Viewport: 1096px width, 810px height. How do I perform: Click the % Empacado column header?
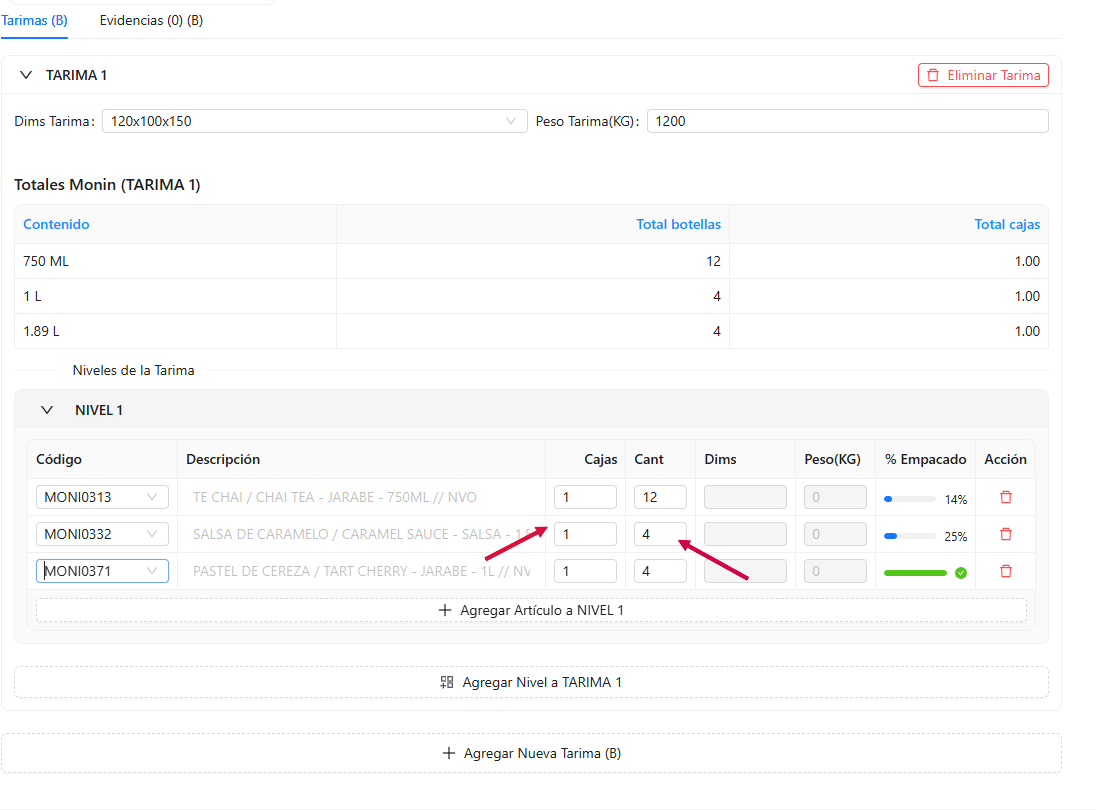click(925, 459)
